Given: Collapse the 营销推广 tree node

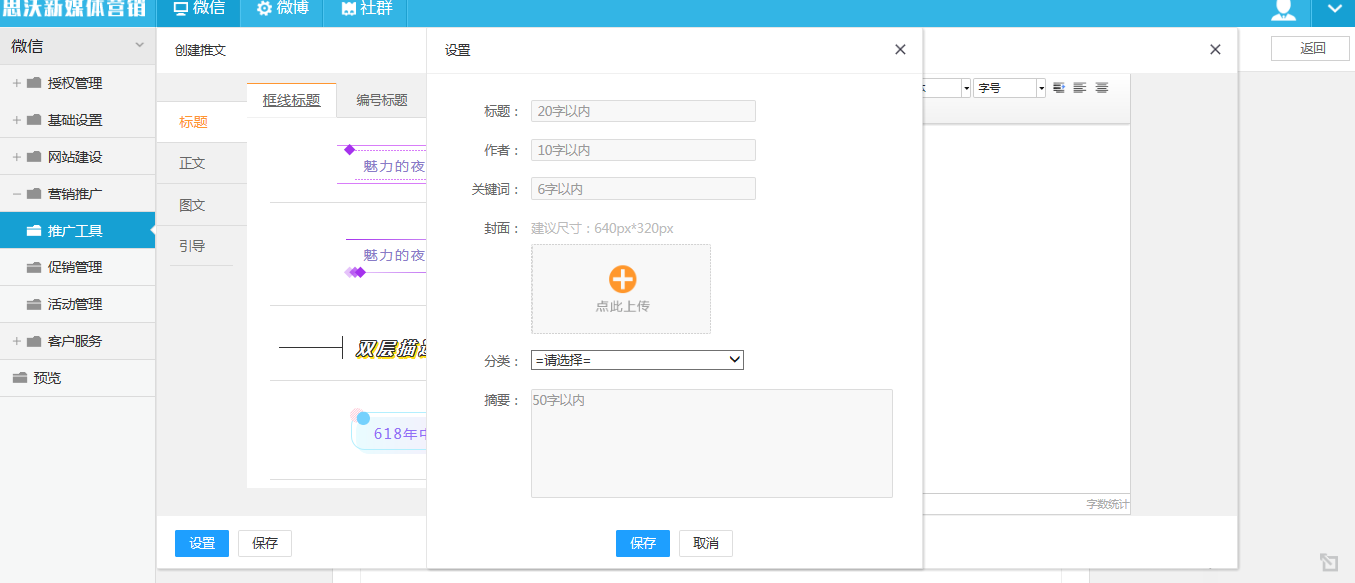Looking at the screenshot, I should [17, 194].
